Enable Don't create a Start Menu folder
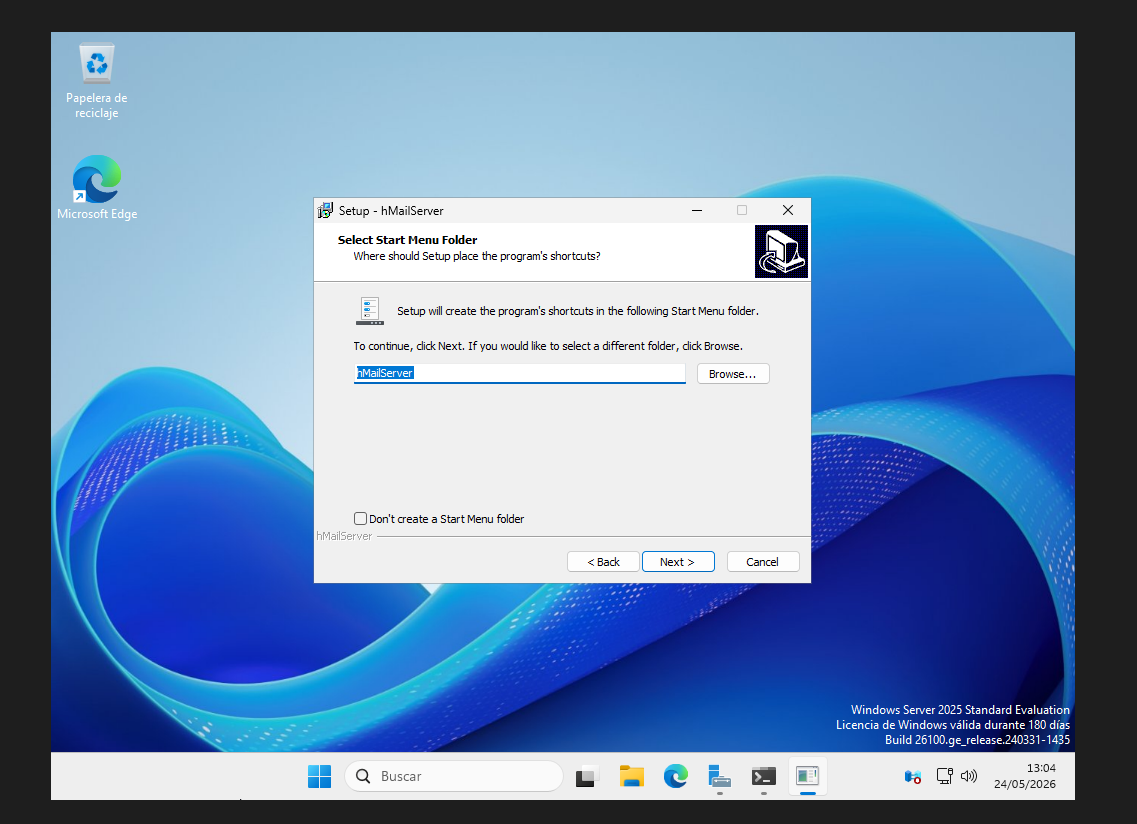This screenshot has width=1137, height=824. point(360,519)
